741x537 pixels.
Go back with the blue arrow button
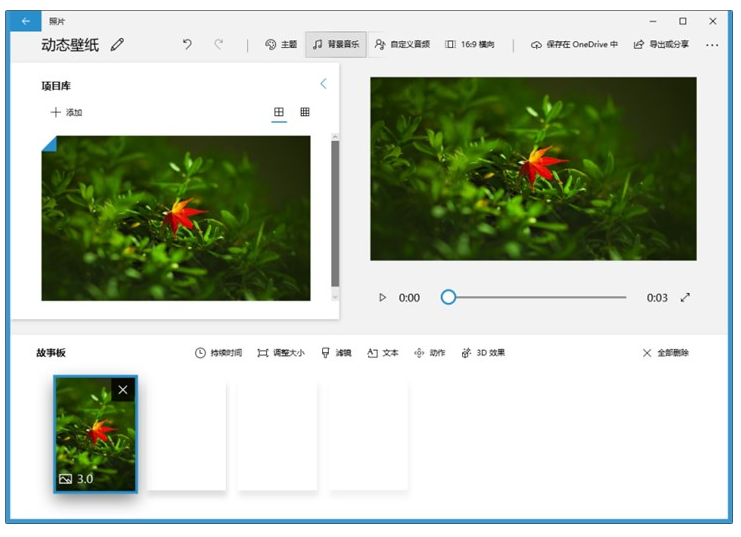pyautogui.click(x=26, y=21)
